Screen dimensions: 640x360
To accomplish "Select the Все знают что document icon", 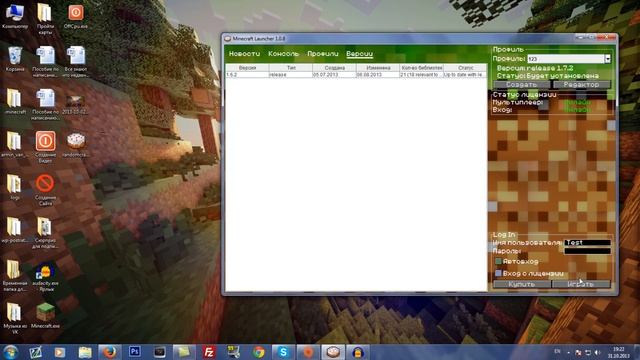I will point(76,61).
